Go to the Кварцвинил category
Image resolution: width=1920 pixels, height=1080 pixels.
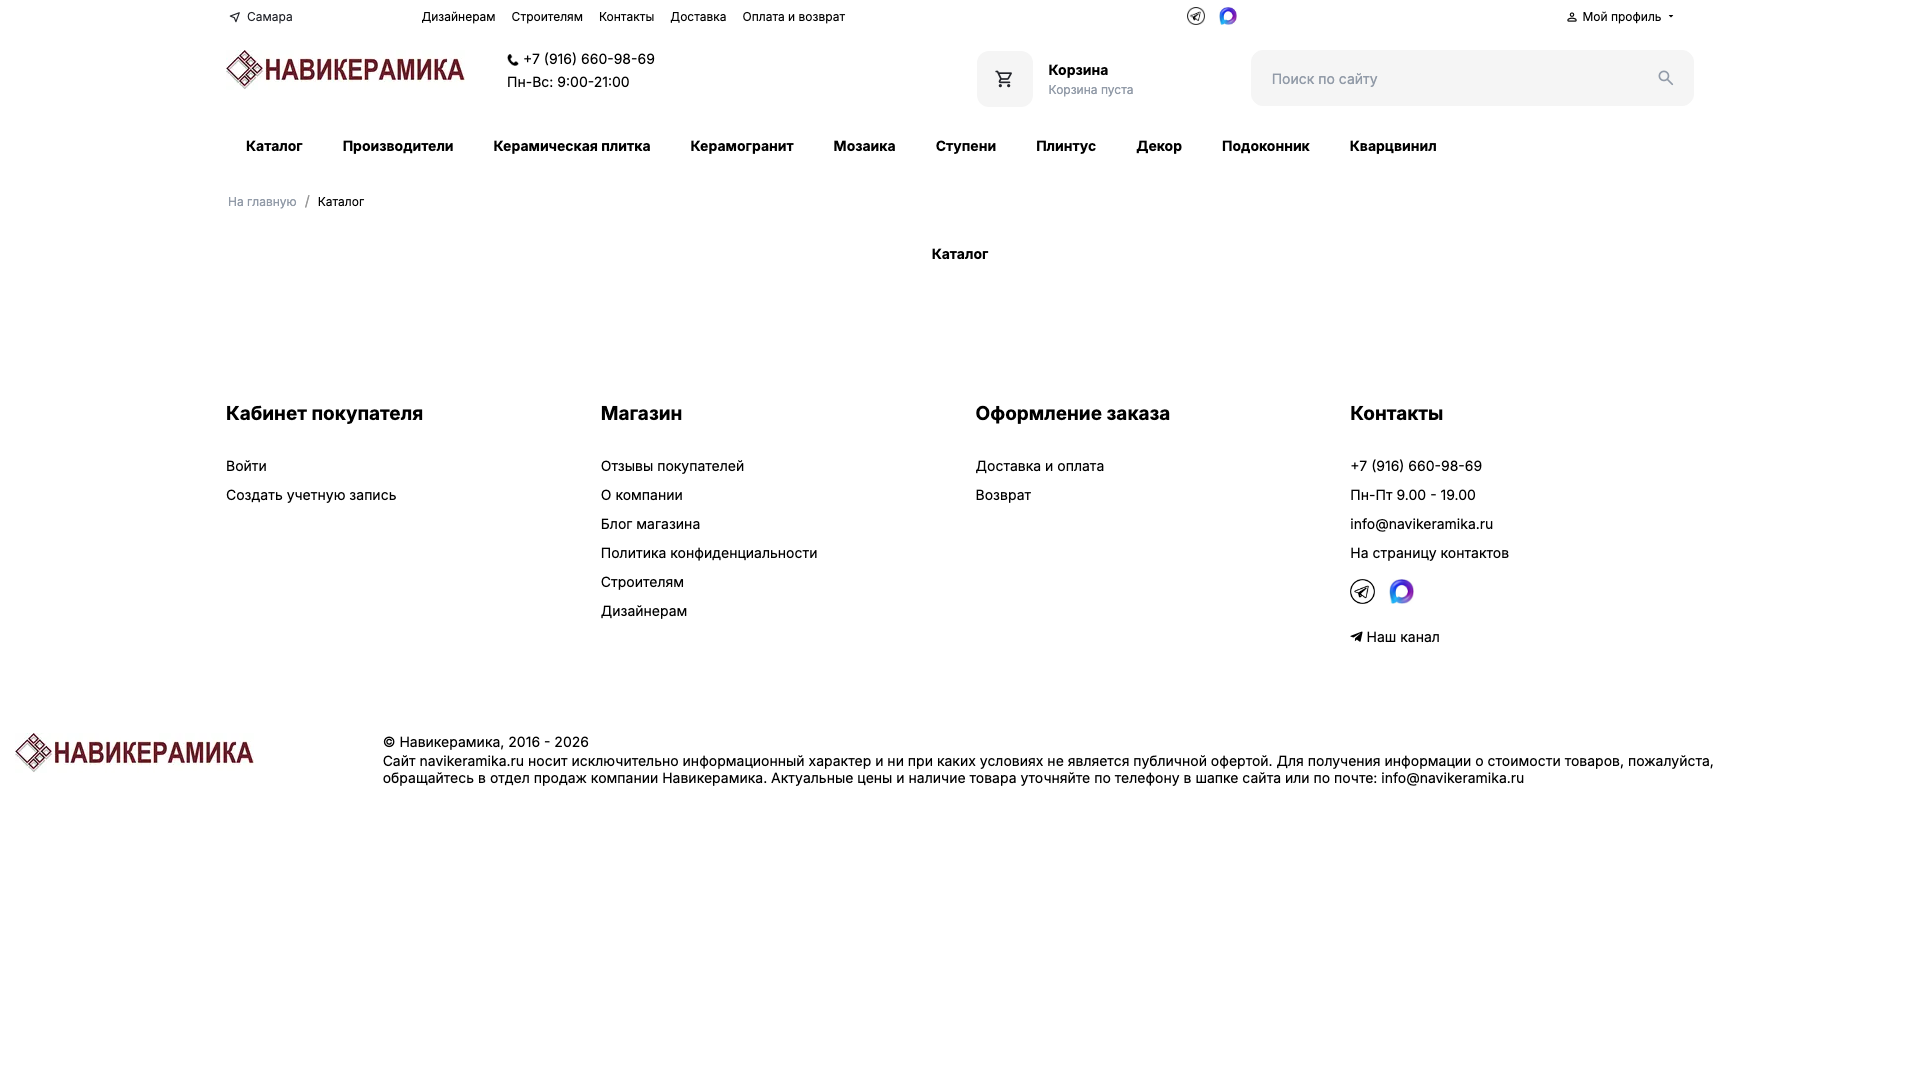pos(1392,146)
